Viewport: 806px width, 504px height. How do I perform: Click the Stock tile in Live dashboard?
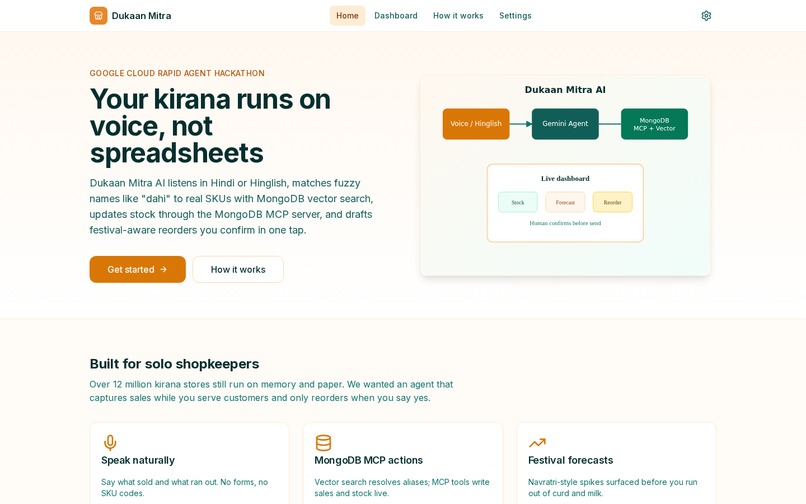(x=518, y=202)
